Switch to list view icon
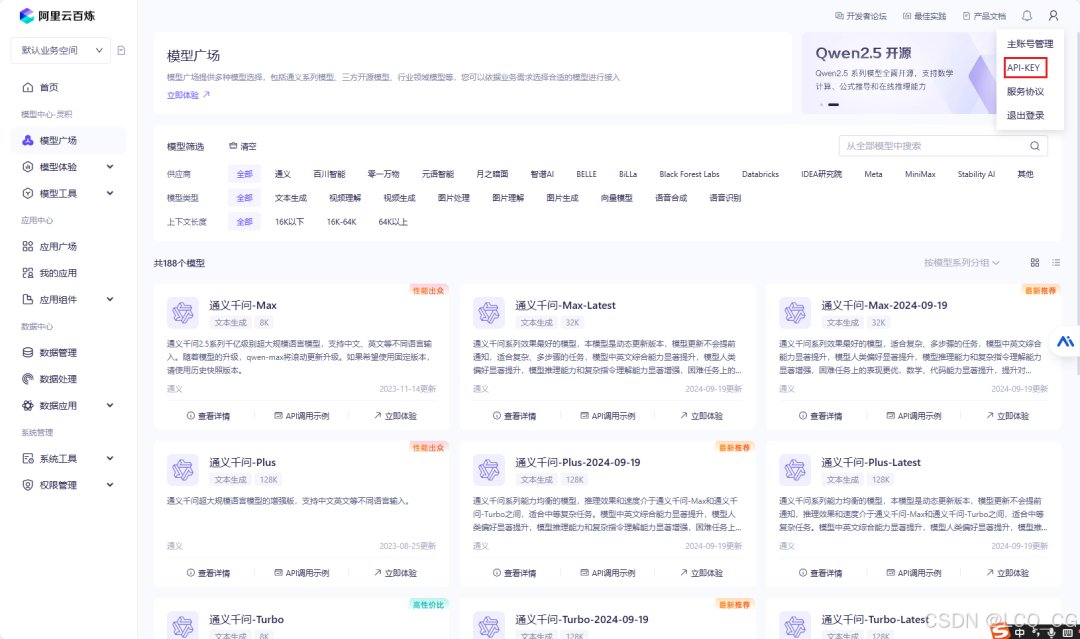Image resolution: width=1080 pixels, height=639 pixels. pos(1056,262)
